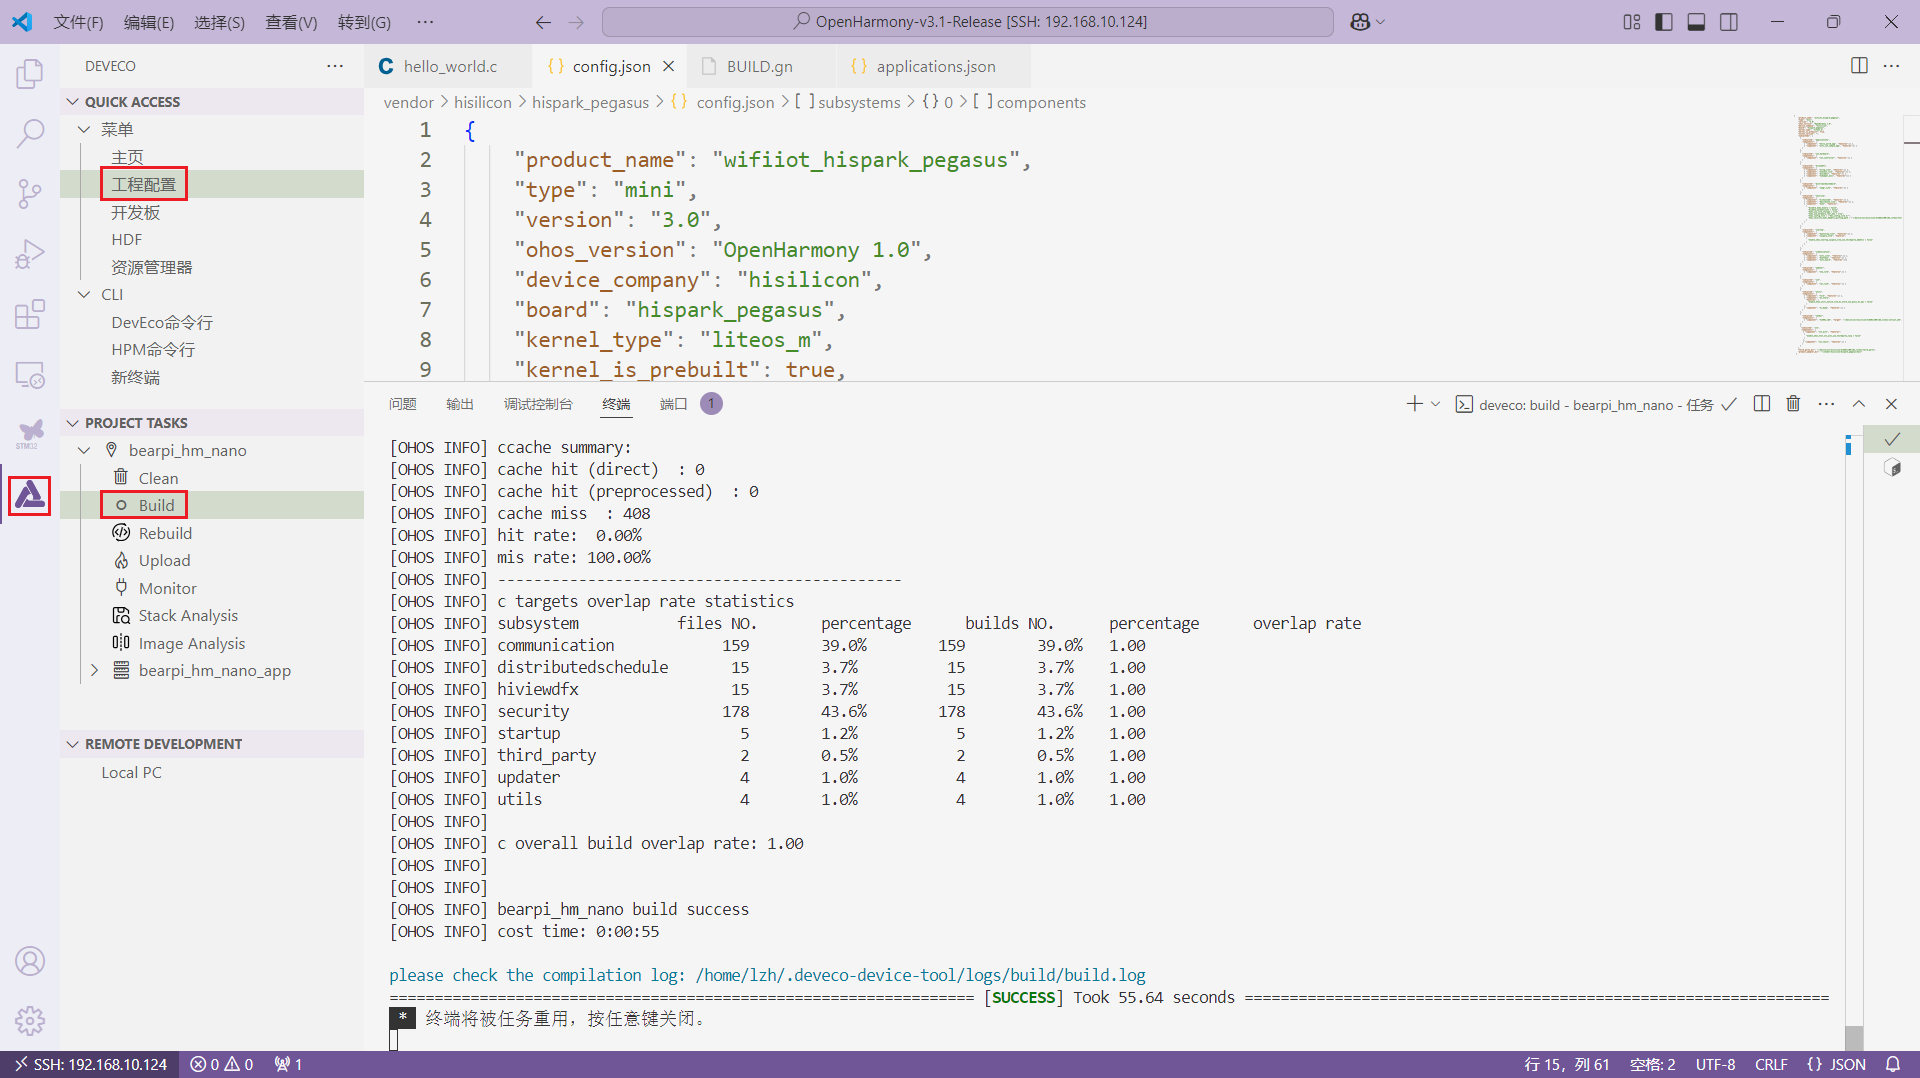Open DEVECO sidebar more actions ellipsis
The image size is (1920, 1078).
pos(335,66)
